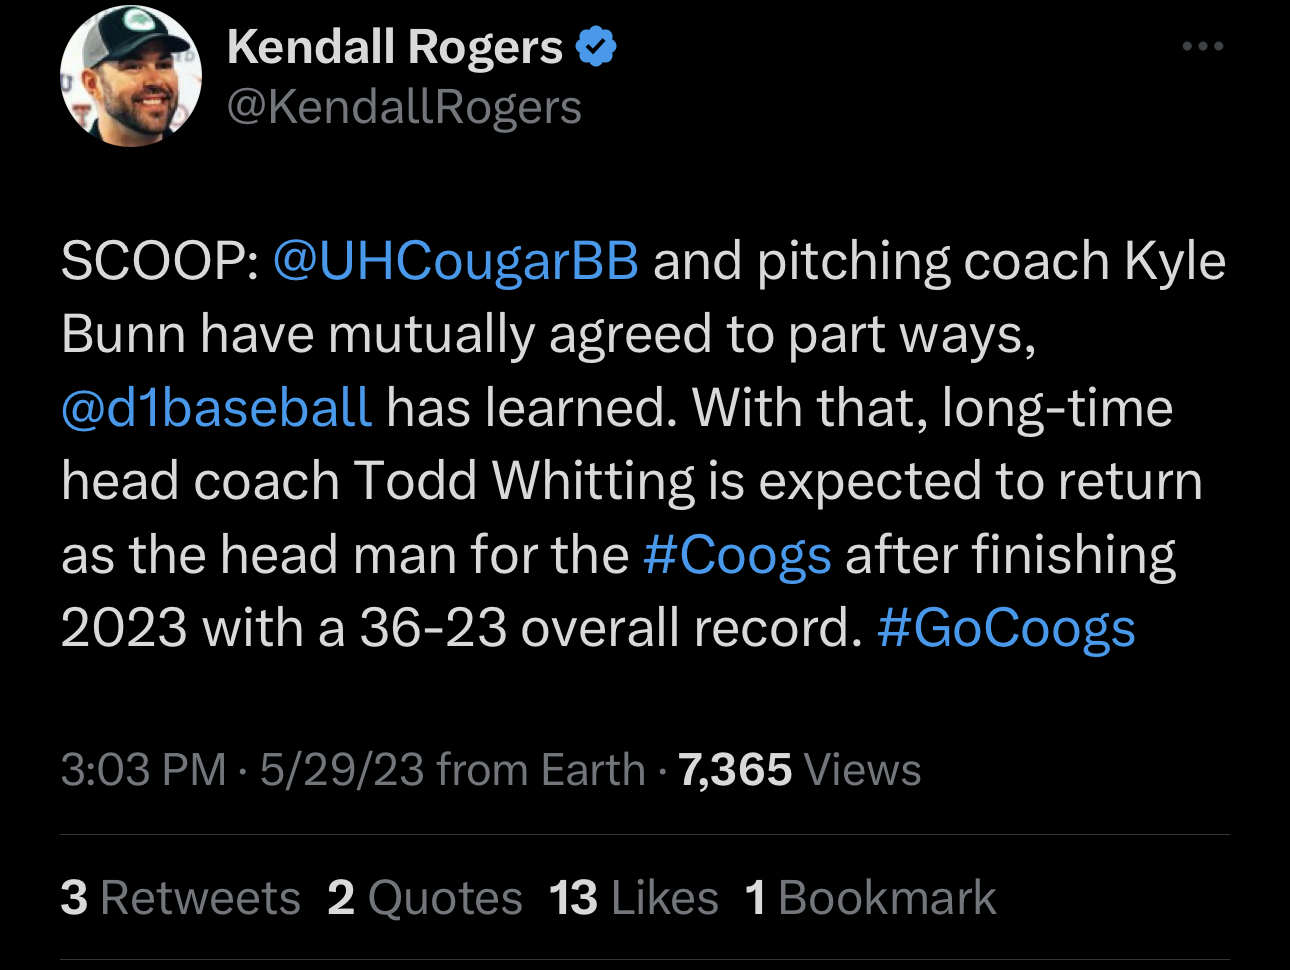Show the 2 Quotes list

[x=425, y=898]
